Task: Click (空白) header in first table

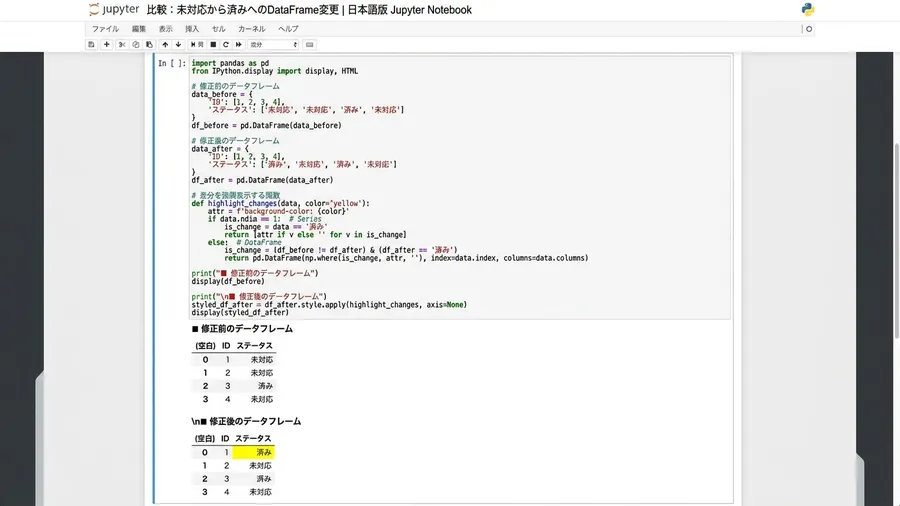Action: pos(205,345)
